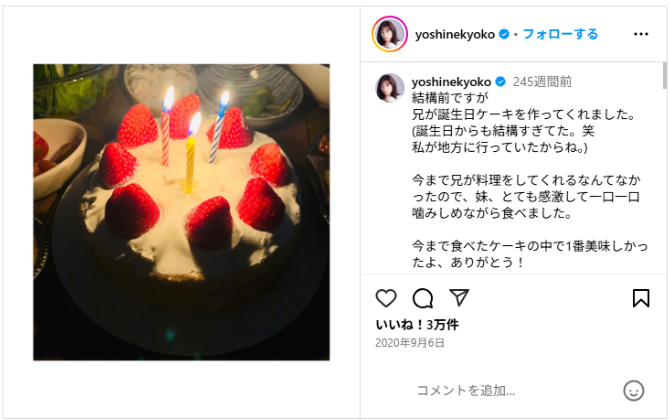Open the emoji picker smiley icon
The width and height of the screenshot is (670, 420).
coord(633,391)
